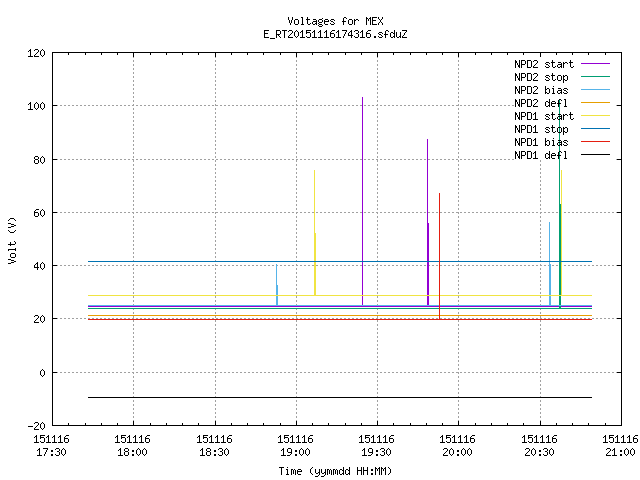Click the dark blue NPD1 stop legend line sample
Screen dimensions: 640x480
(x=596, y=129)
